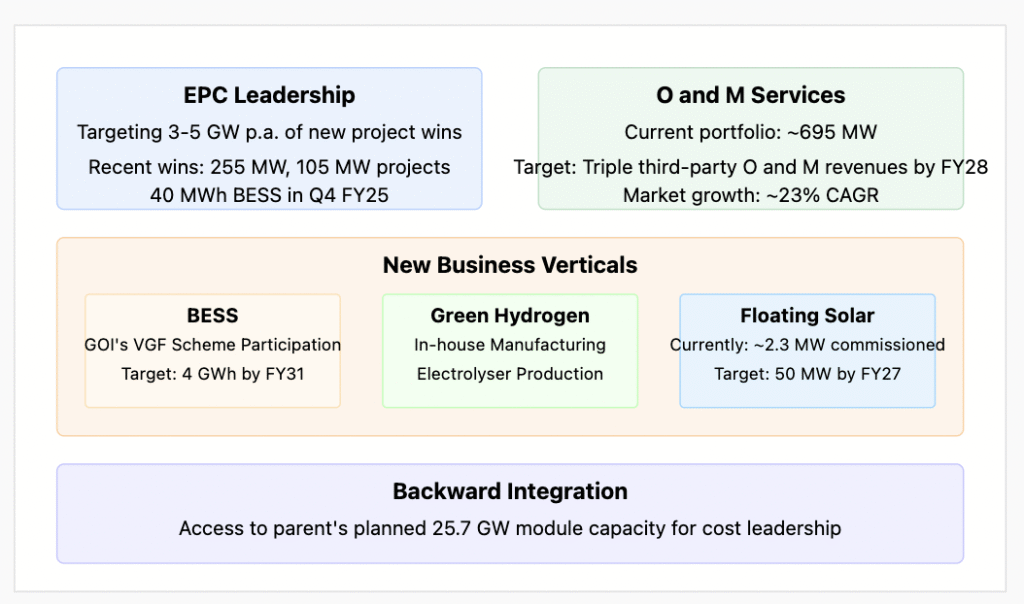The height and width of the screenshot is (604, 1024).
Task: Click the '40 MWh BESS in Q4 FY25' text
Action: click(x=269, y=195)
